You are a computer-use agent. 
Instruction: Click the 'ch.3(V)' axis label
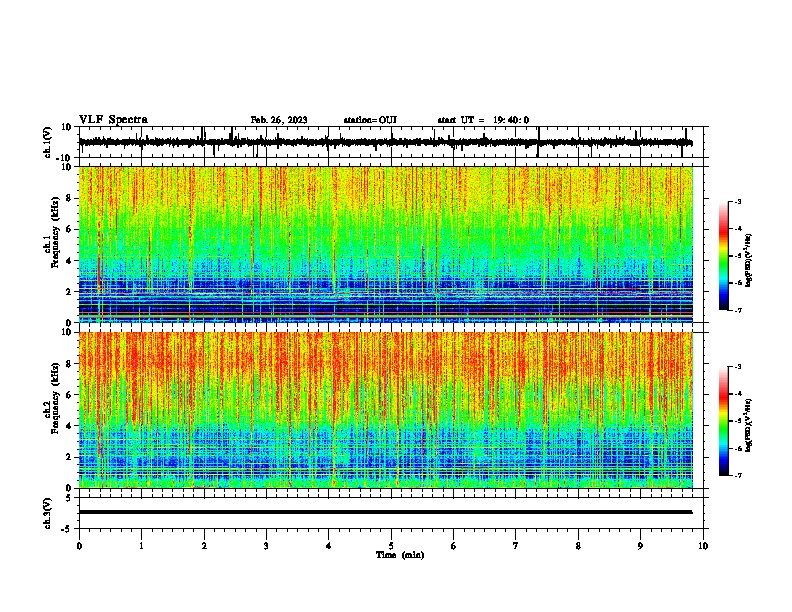pos(47,513)
